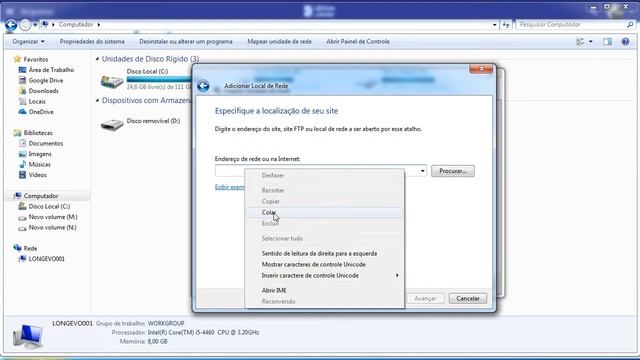Choose Selecionar tudo in the context menu
The width and height of the screenshot is (640, 360).
tap(324, 238)
